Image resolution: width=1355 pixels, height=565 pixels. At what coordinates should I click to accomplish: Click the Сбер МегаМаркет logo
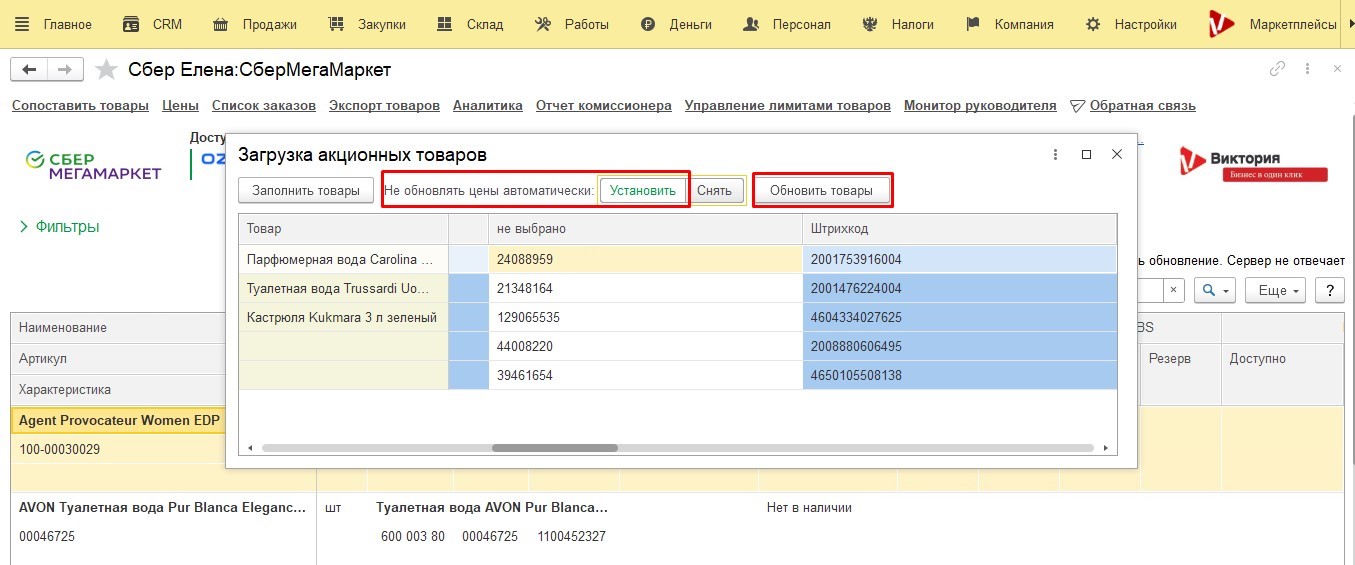93,165
